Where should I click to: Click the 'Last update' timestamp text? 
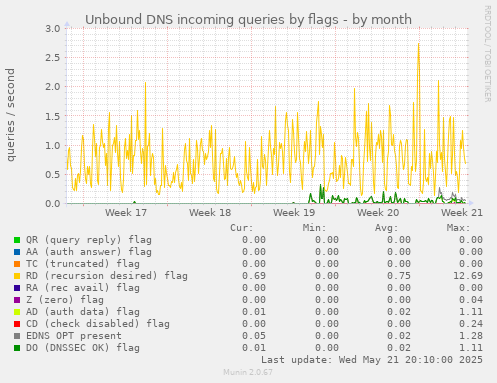click(x=372, y=360)
